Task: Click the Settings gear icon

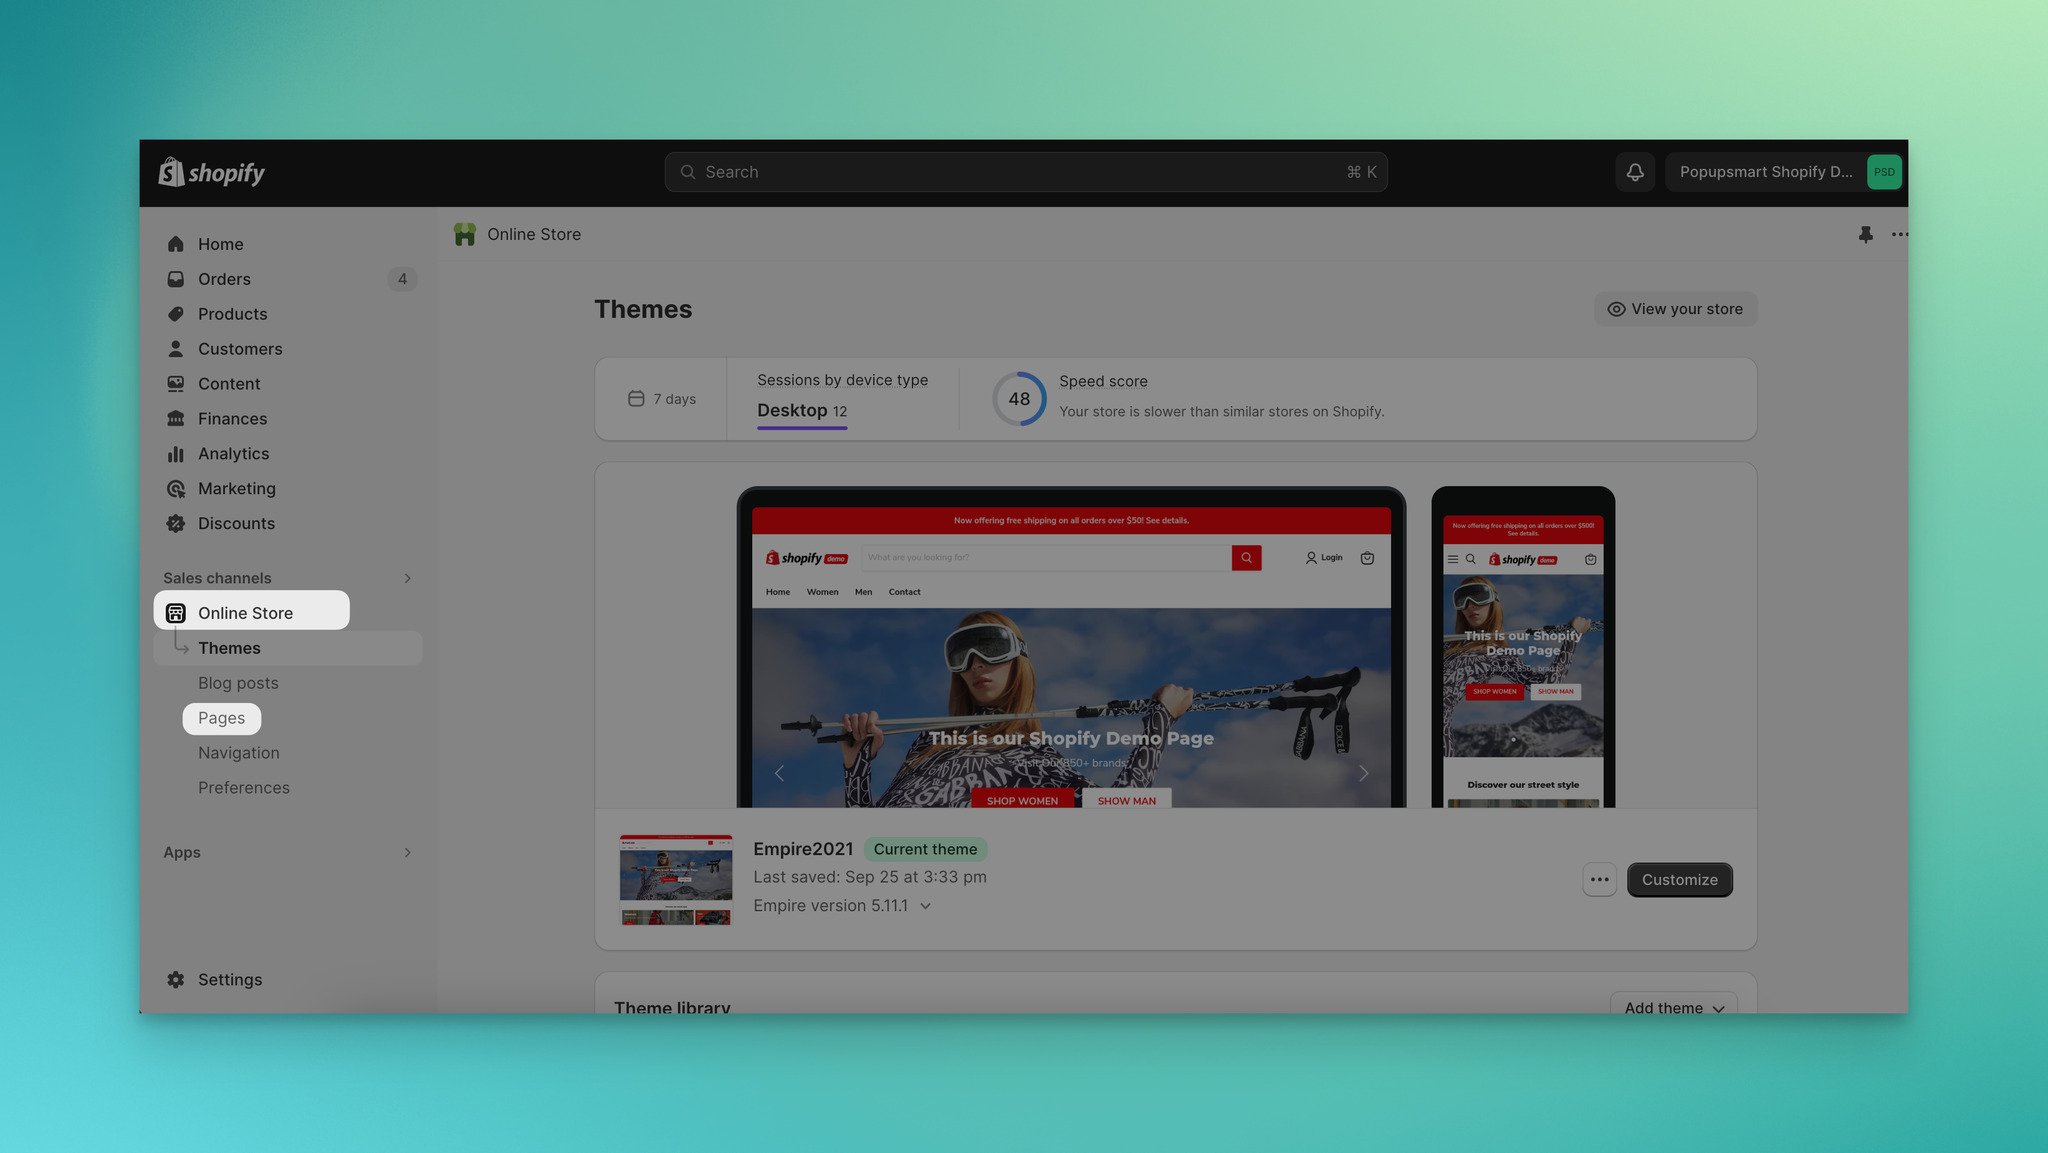Action: coord(176,980)
